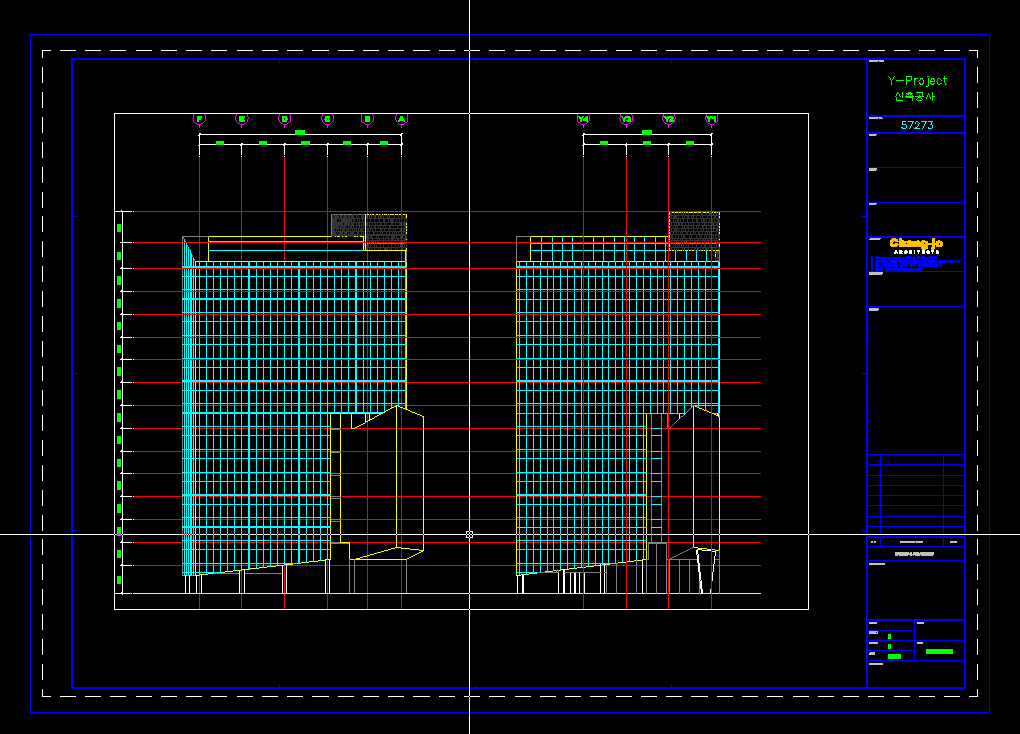The height and width of the screenshot is (734, 1020).
Task: Pick hatched rooftop block on left elevation
Action: click(x=368, y=229)
